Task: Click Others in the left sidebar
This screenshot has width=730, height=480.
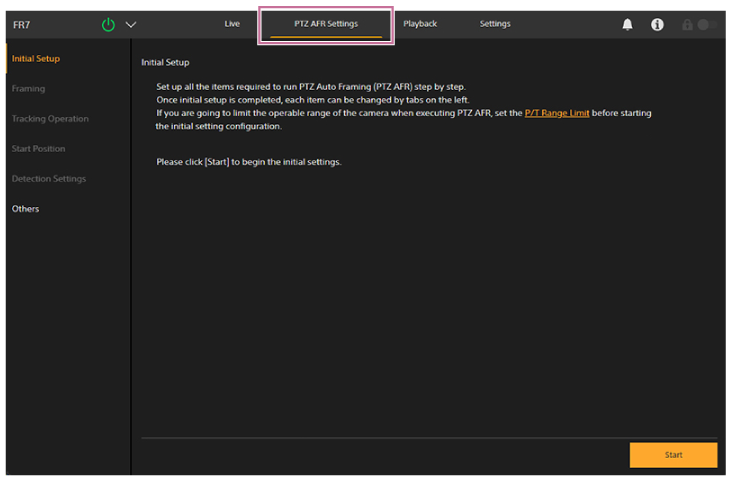Action: 26,208
